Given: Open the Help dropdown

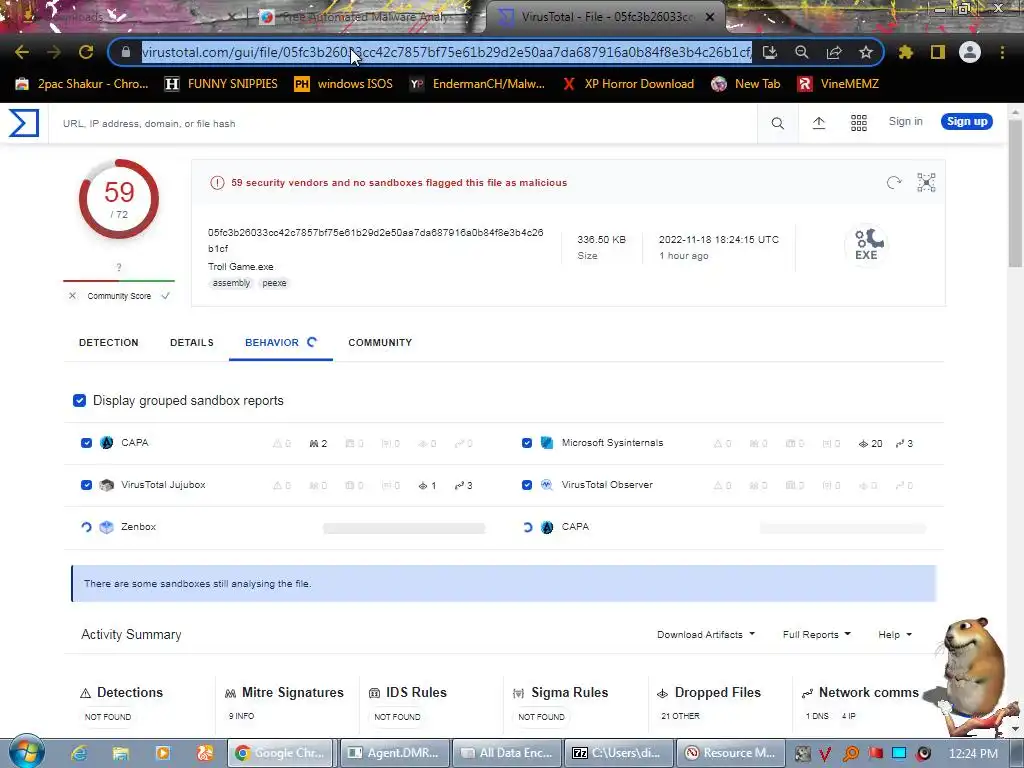Looking at the screenshot, I should (895, 634).
